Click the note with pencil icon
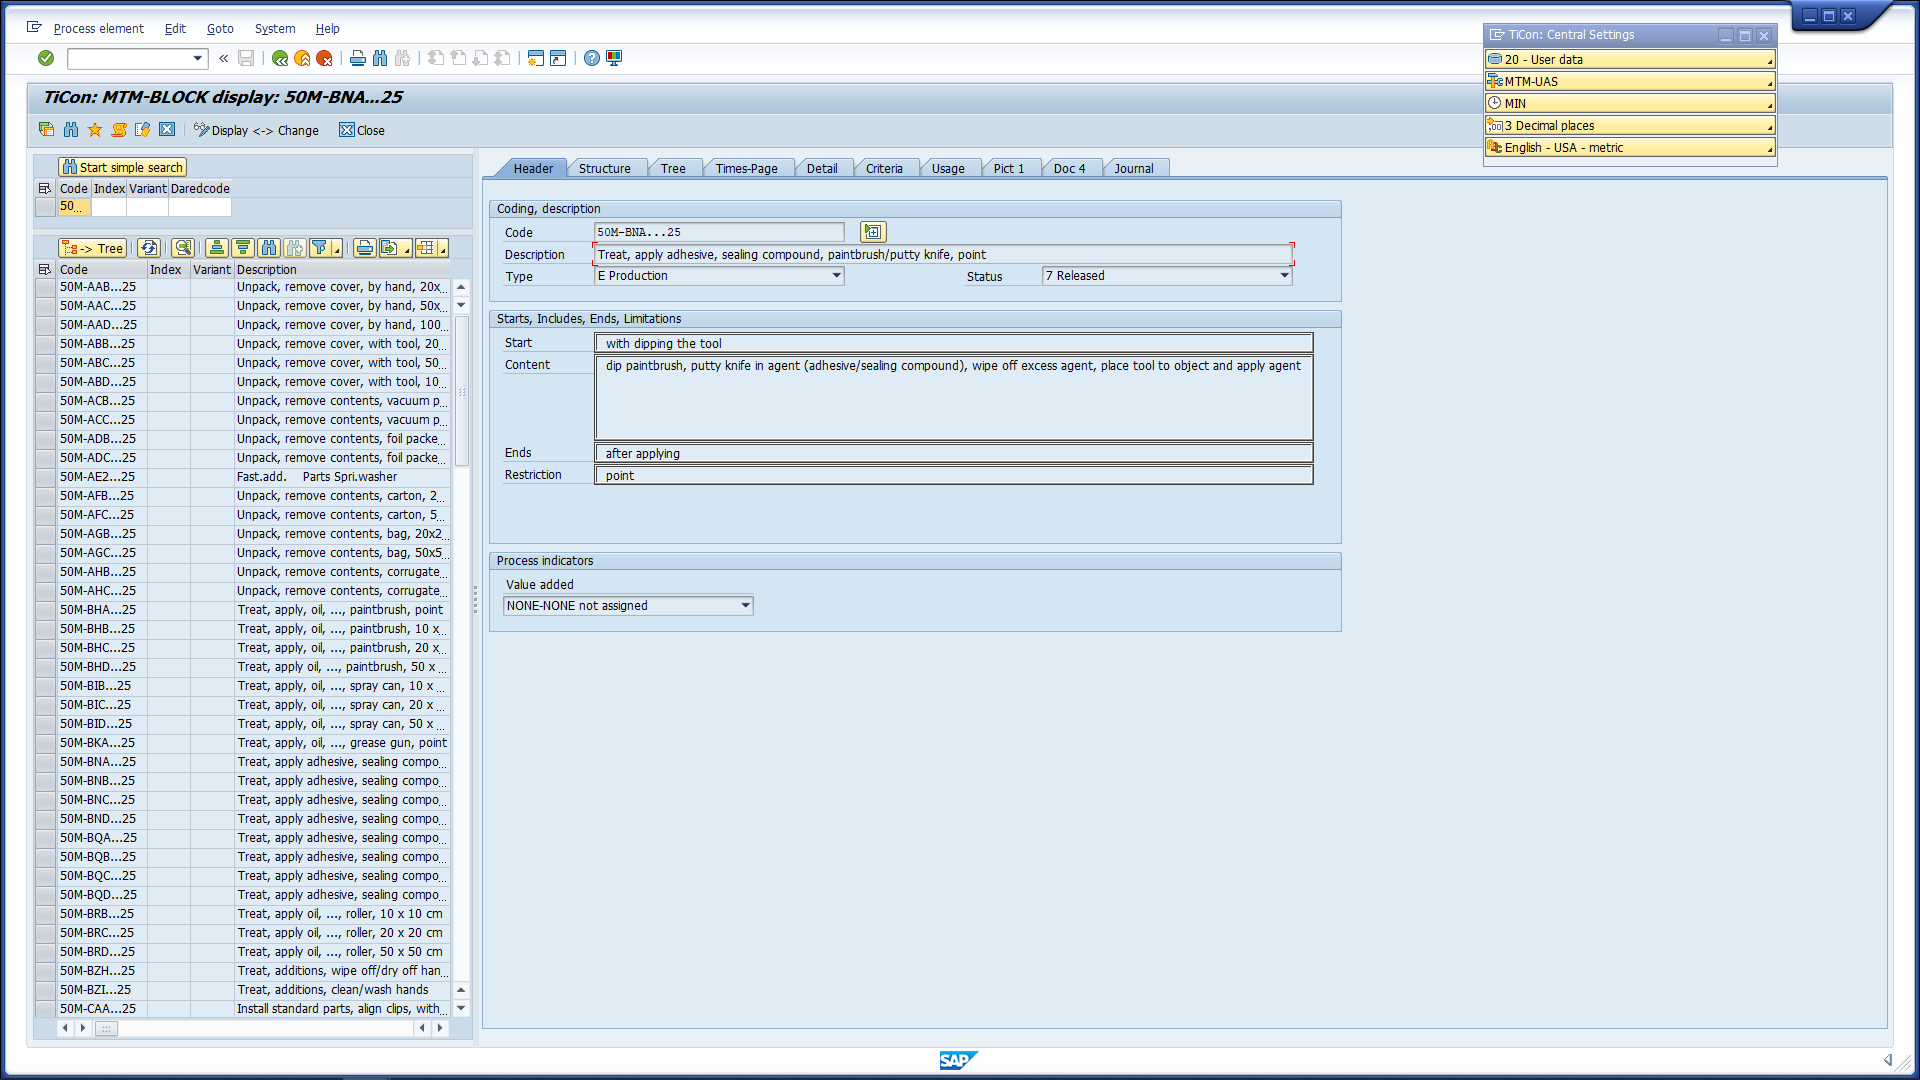1920x1080 pixels. (x=143, y=130)
